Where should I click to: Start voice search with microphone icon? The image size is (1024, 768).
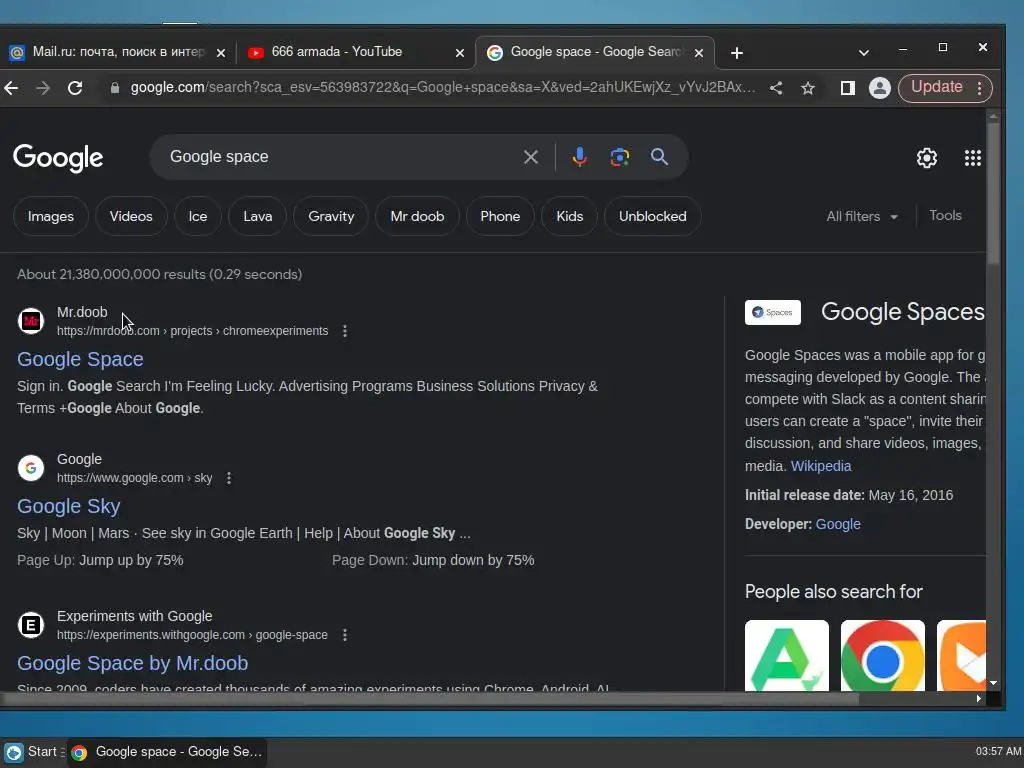[x=579, y=157]
